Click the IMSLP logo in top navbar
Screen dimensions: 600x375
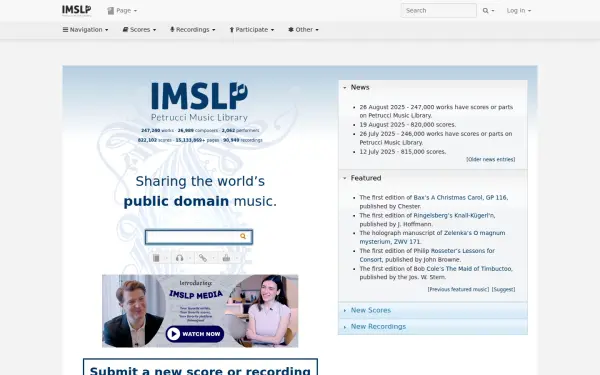(77, 10)
